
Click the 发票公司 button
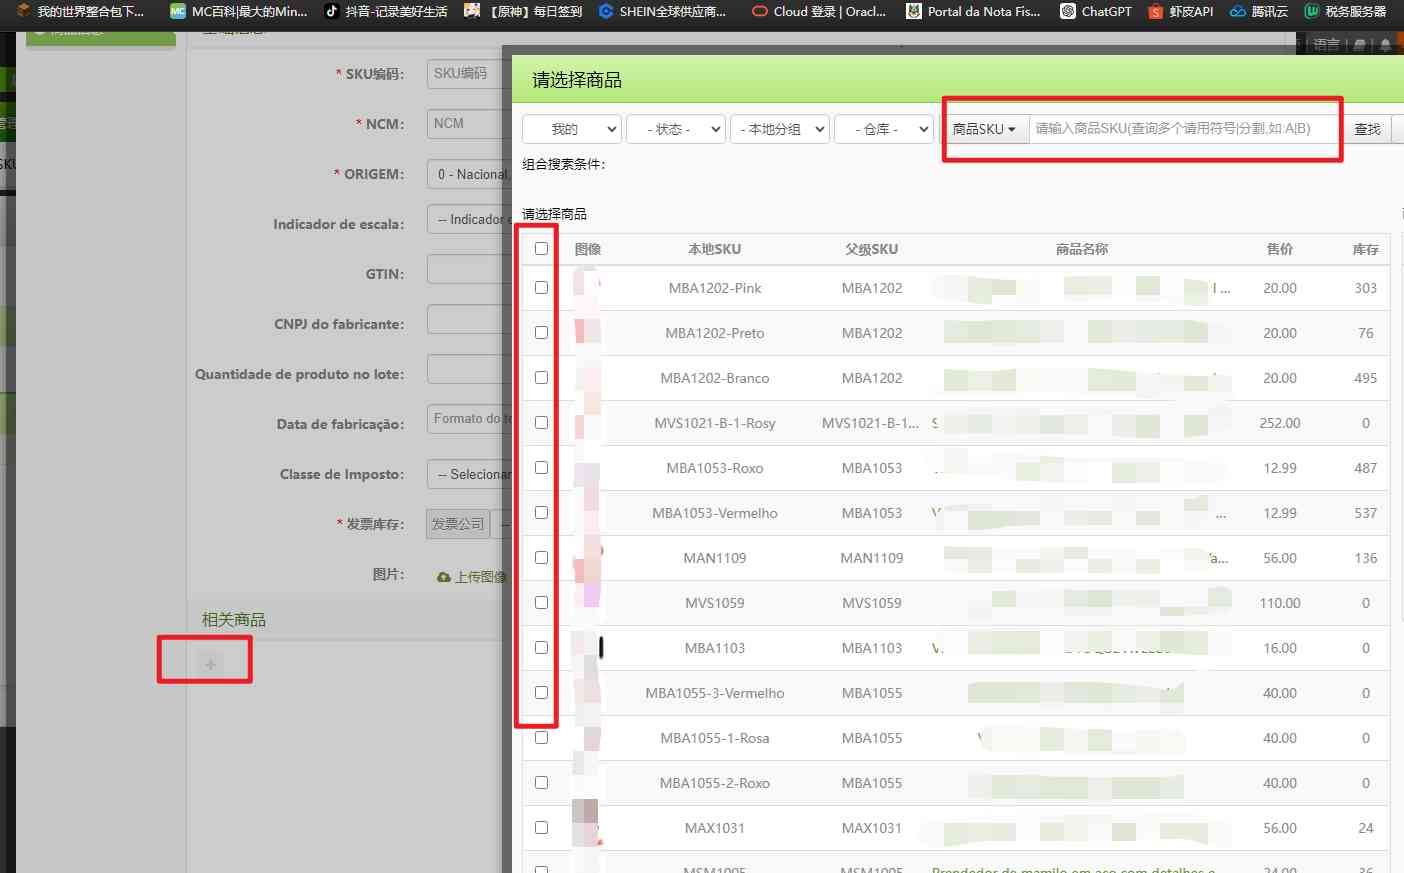458,524
